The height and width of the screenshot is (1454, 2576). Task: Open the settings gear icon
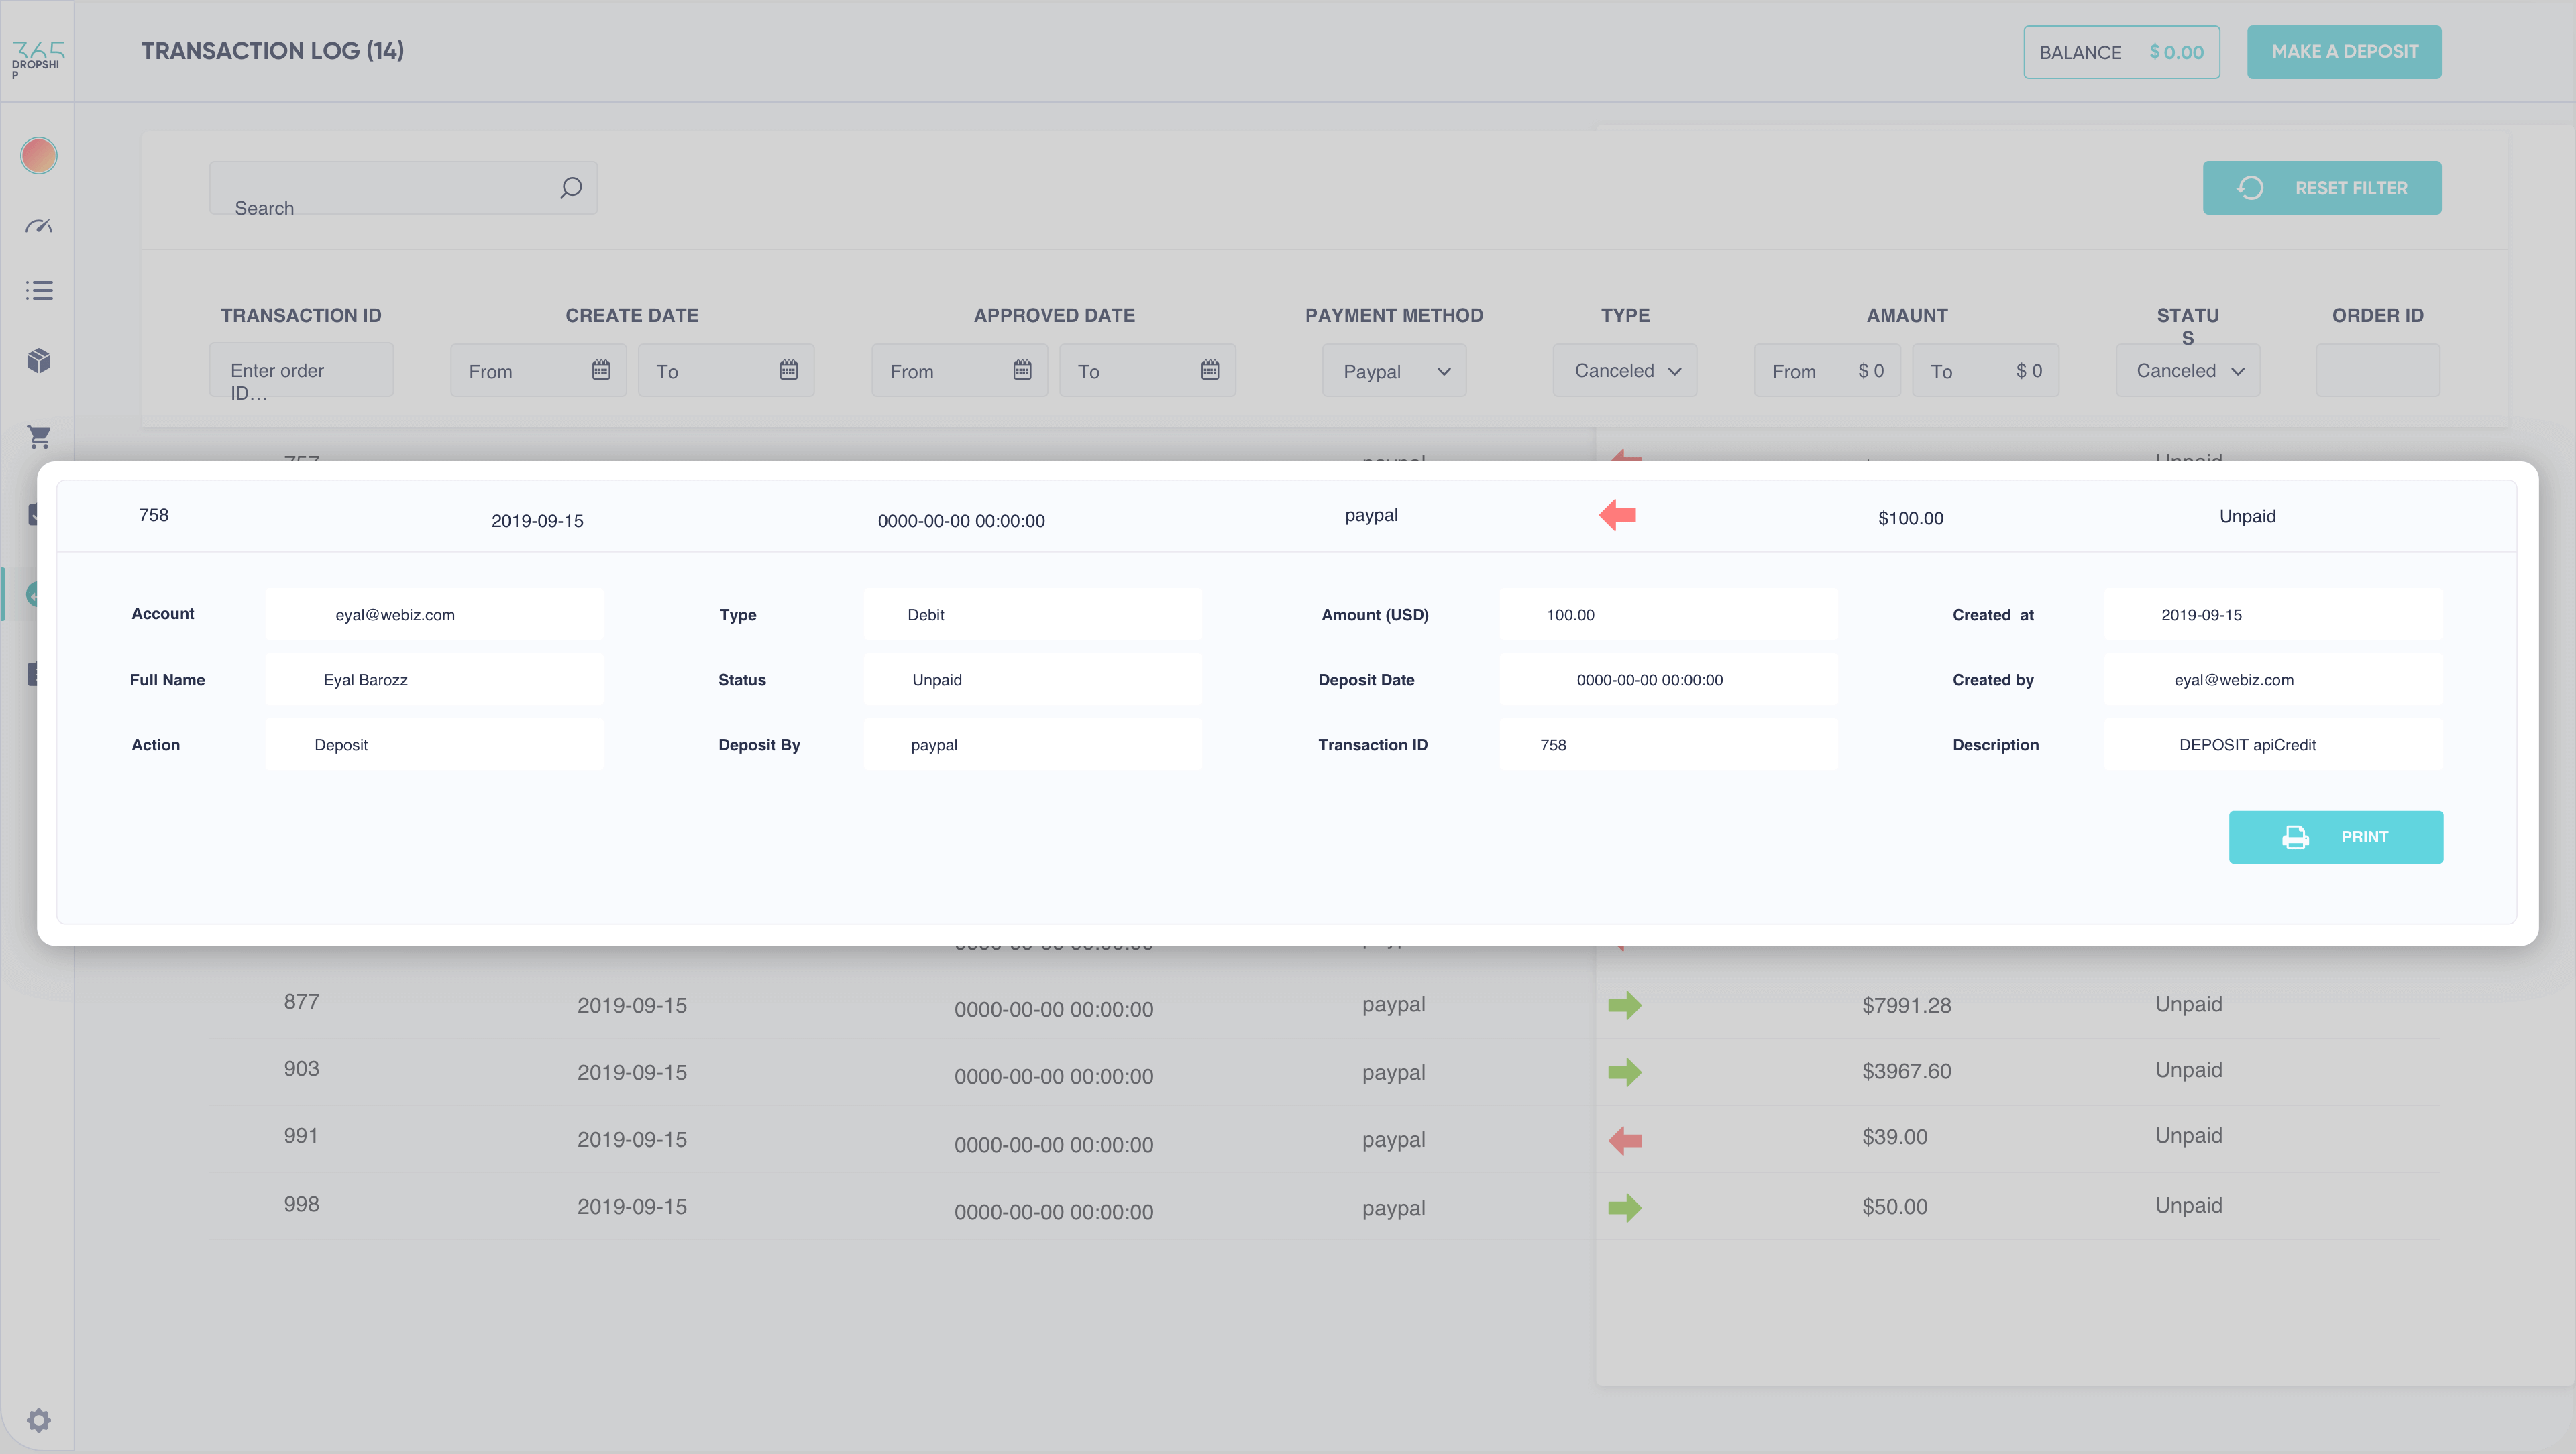pyautogui.click(x=38, y=1420)
